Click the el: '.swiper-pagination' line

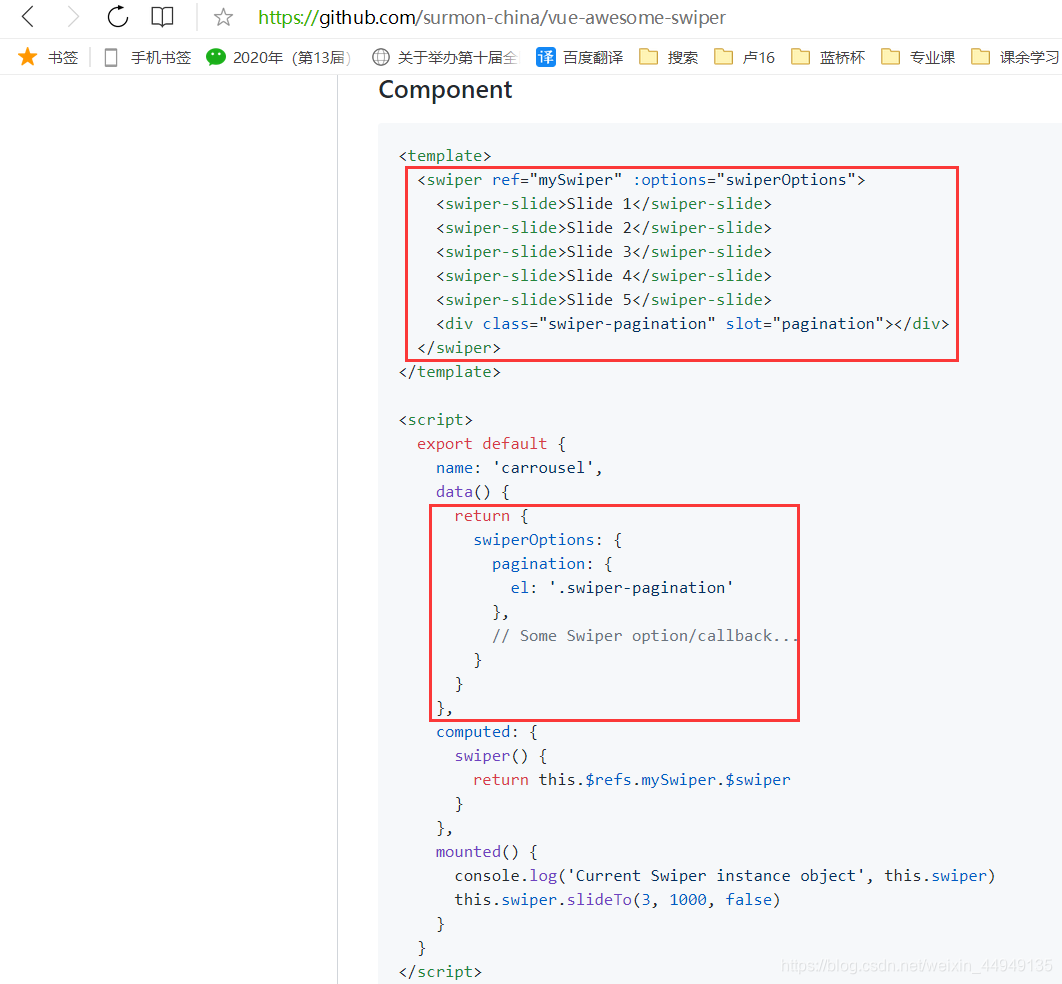pos(622,588)
